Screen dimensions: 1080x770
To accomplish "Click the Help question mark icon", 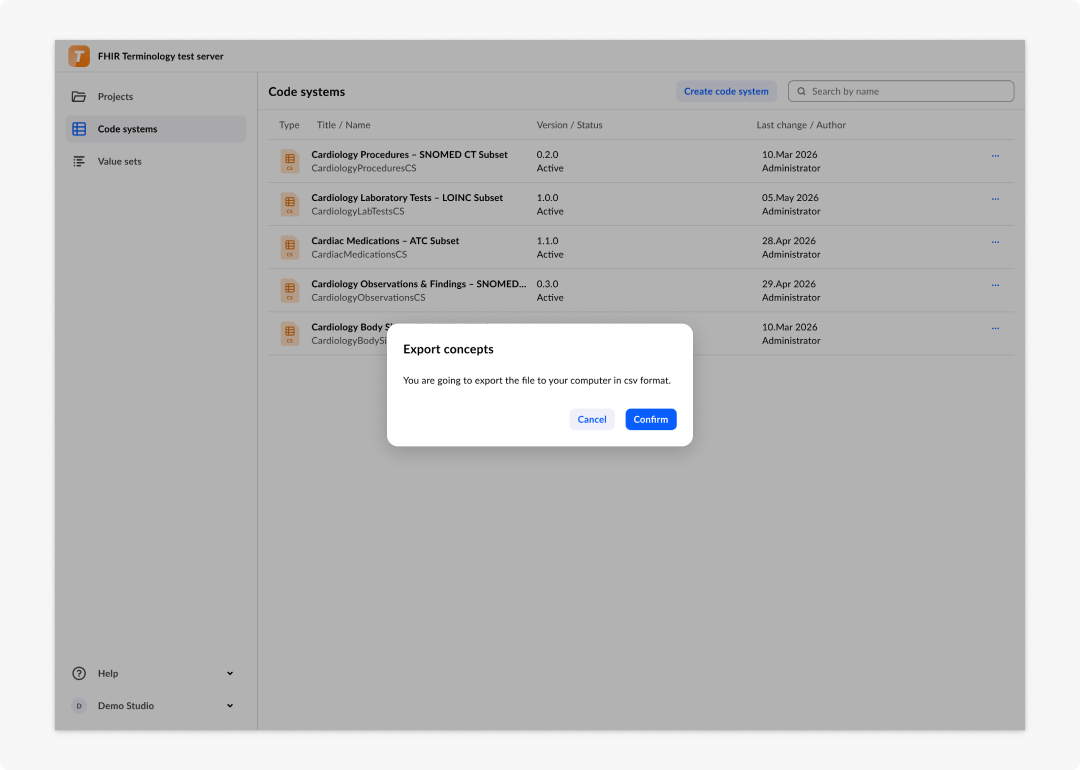I will [x=79, y=673].
